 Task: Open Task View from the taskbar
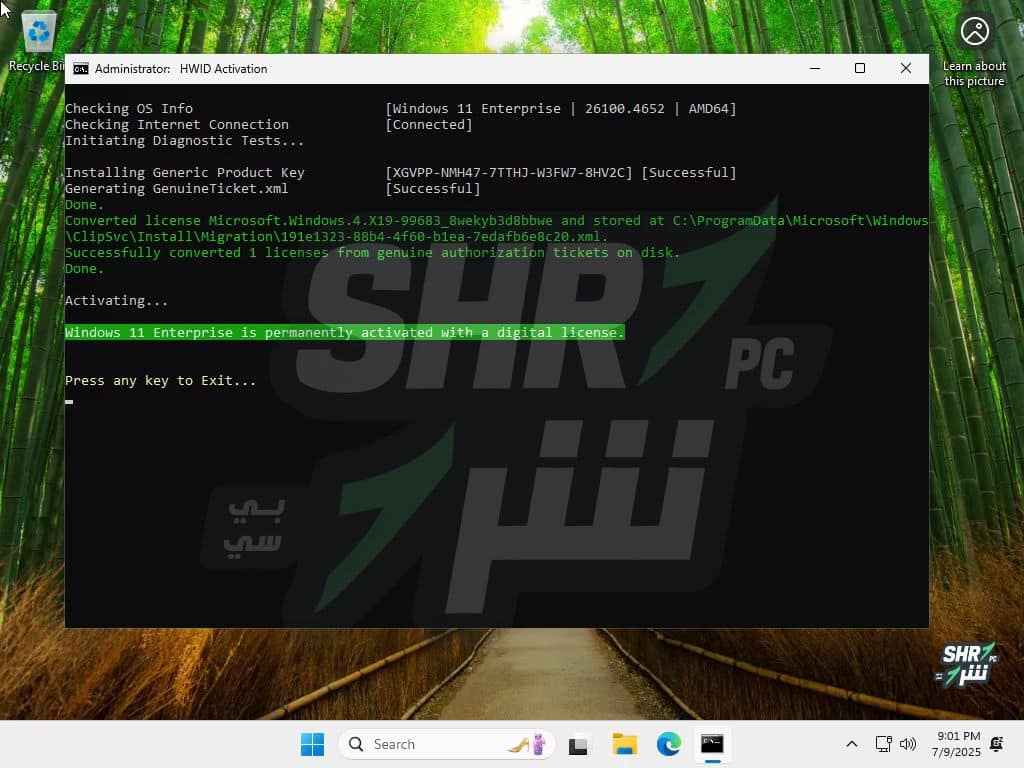tap(578, 744)
